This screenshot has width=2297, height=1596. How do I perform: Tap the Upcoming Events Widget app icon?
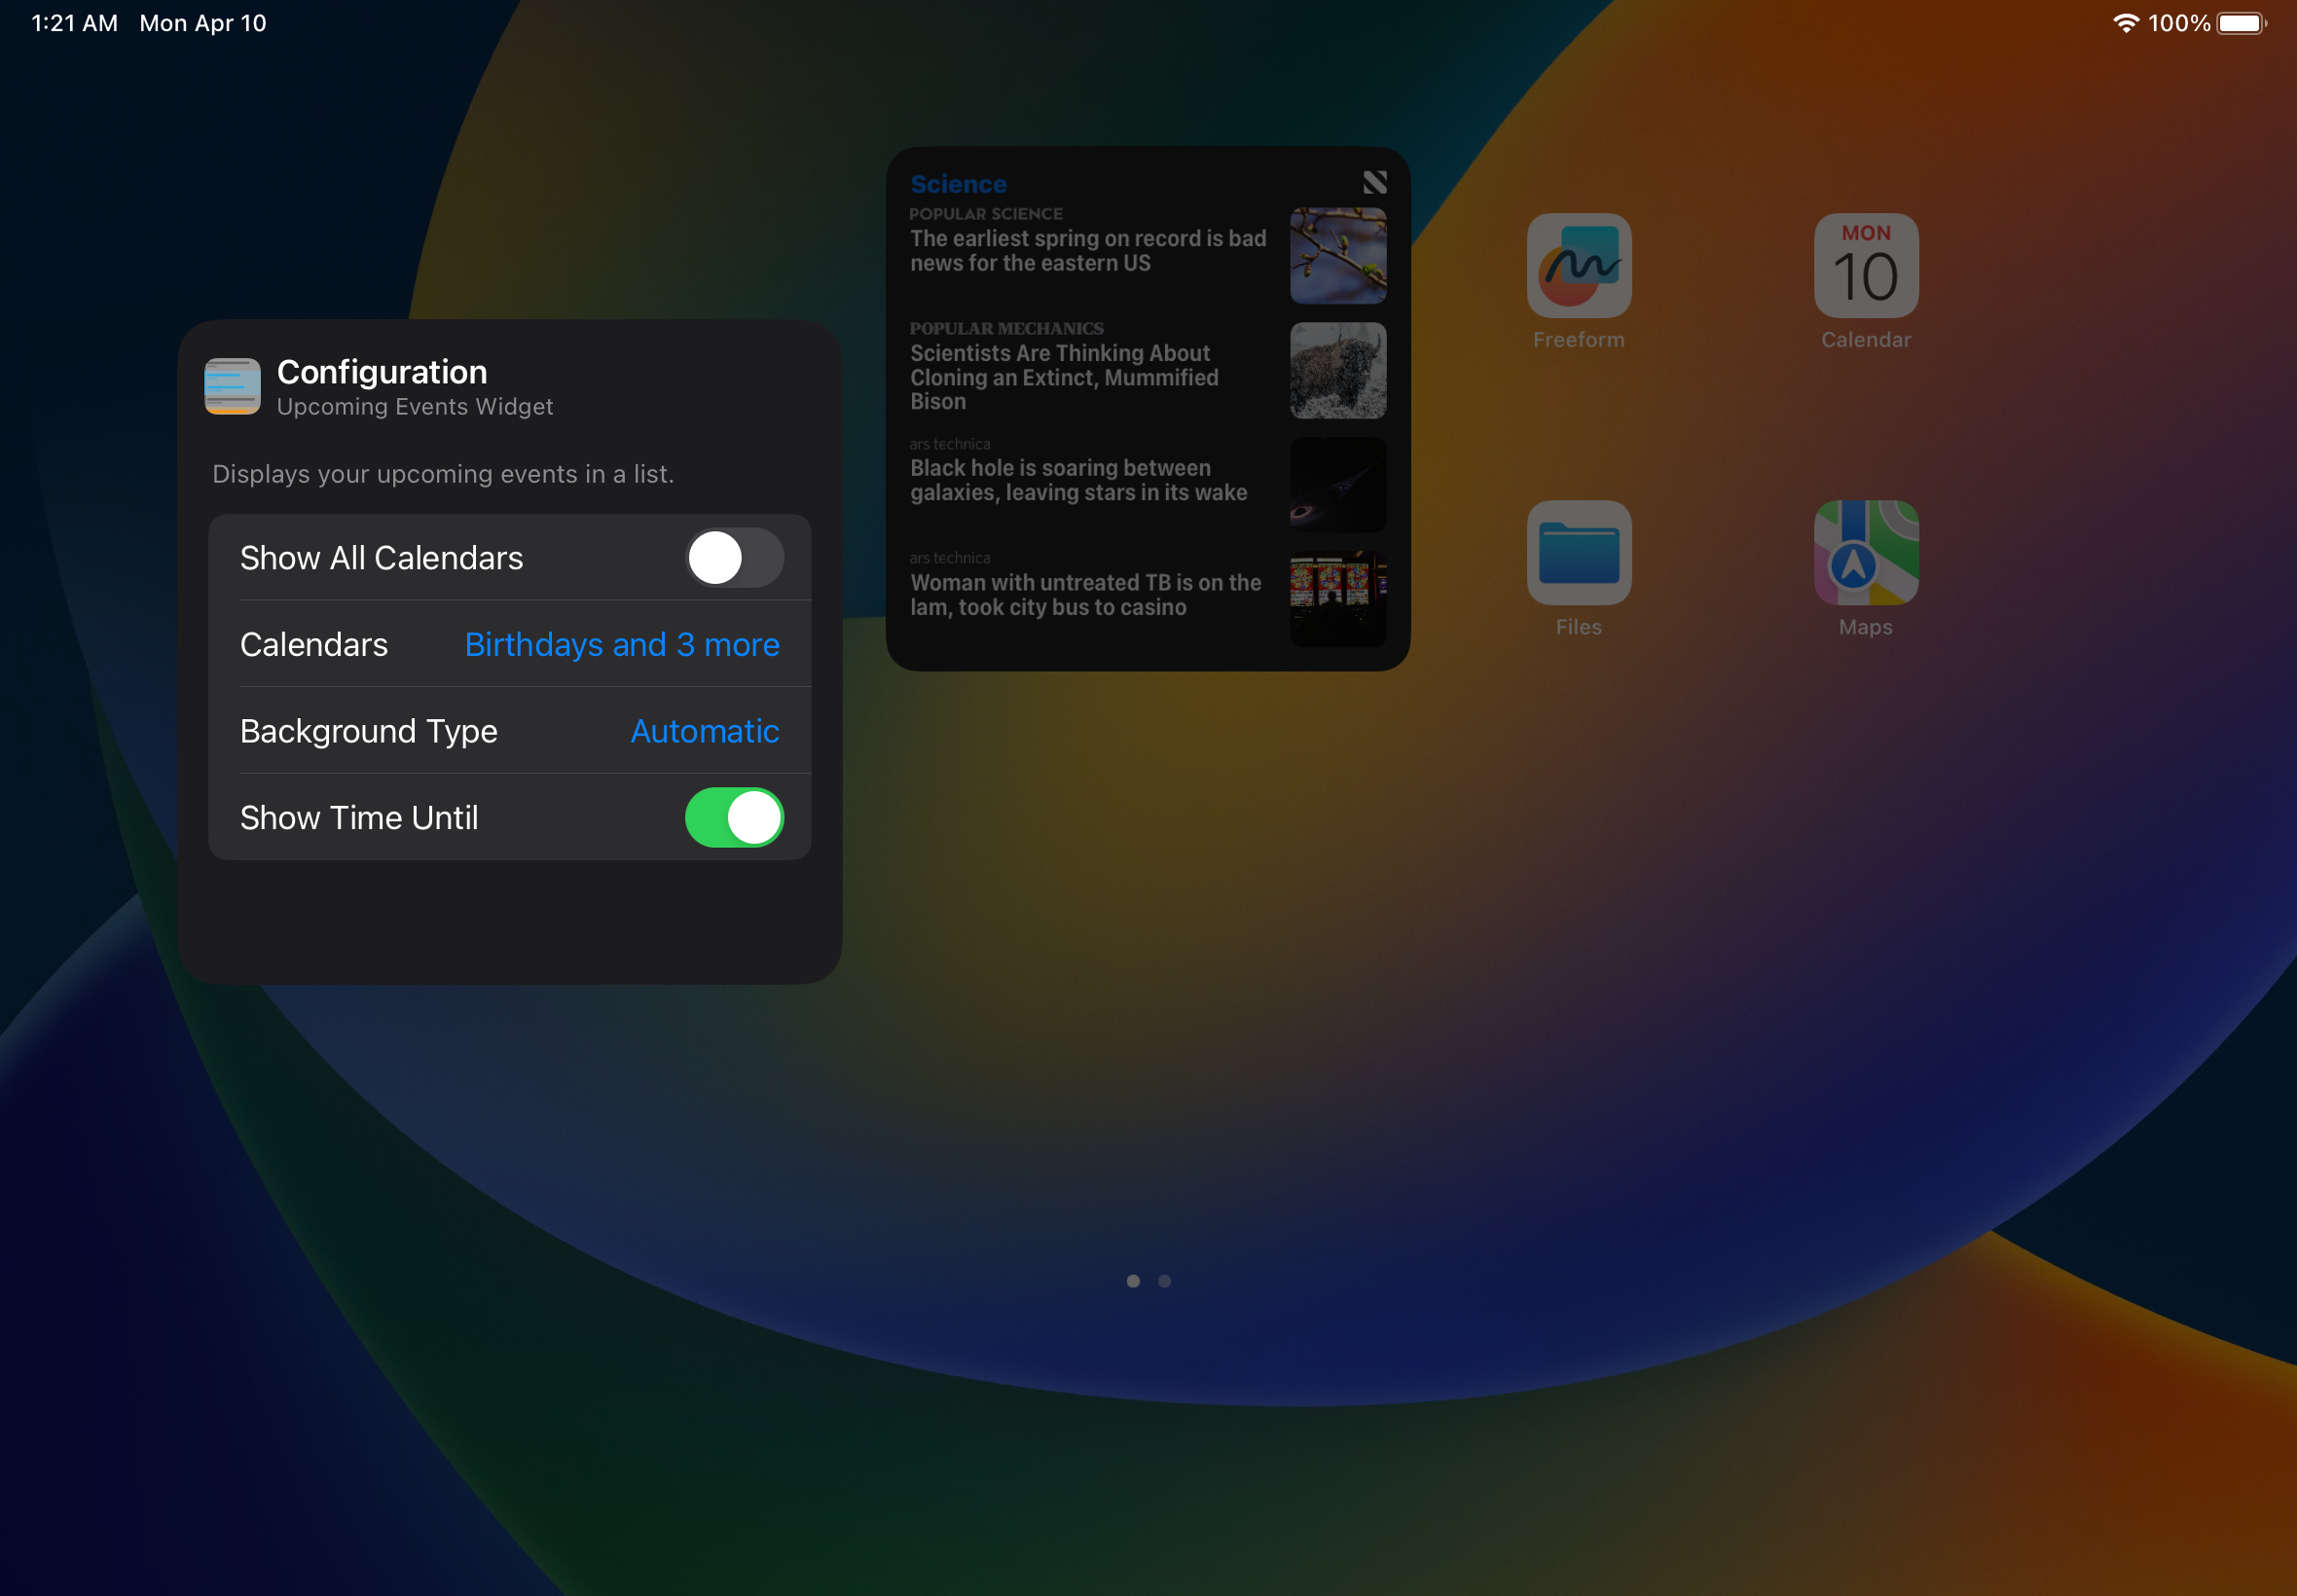pyautogui.click(x=232, y=386)
